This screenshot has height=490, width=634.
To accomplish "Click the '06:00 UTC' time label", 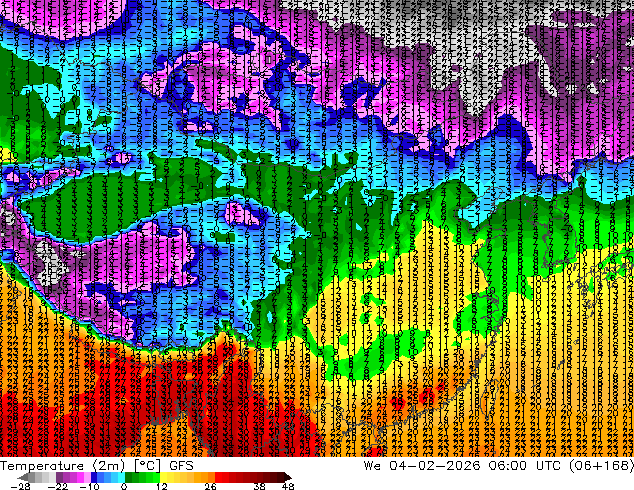I will [524, 466].
